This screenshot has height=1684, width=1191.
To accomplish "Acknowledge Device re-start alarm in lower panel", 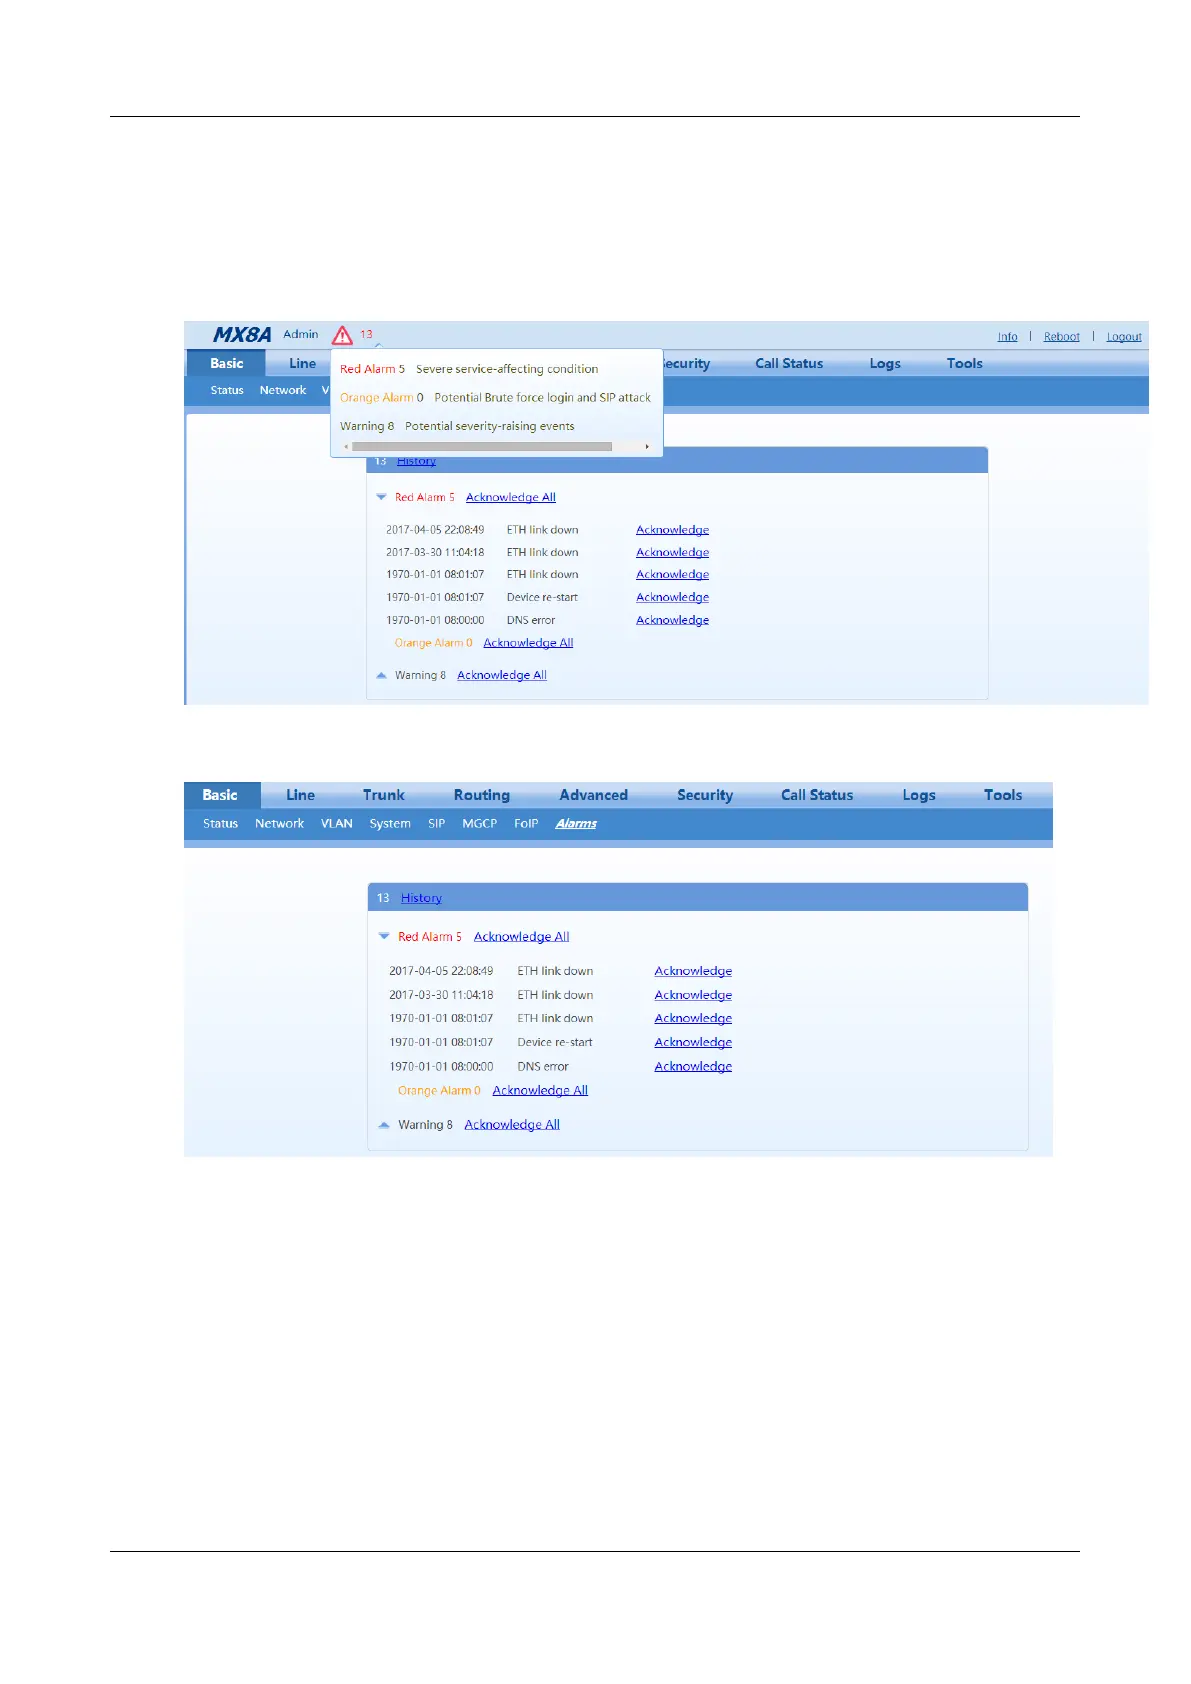I will click(x=693, y=1042).
